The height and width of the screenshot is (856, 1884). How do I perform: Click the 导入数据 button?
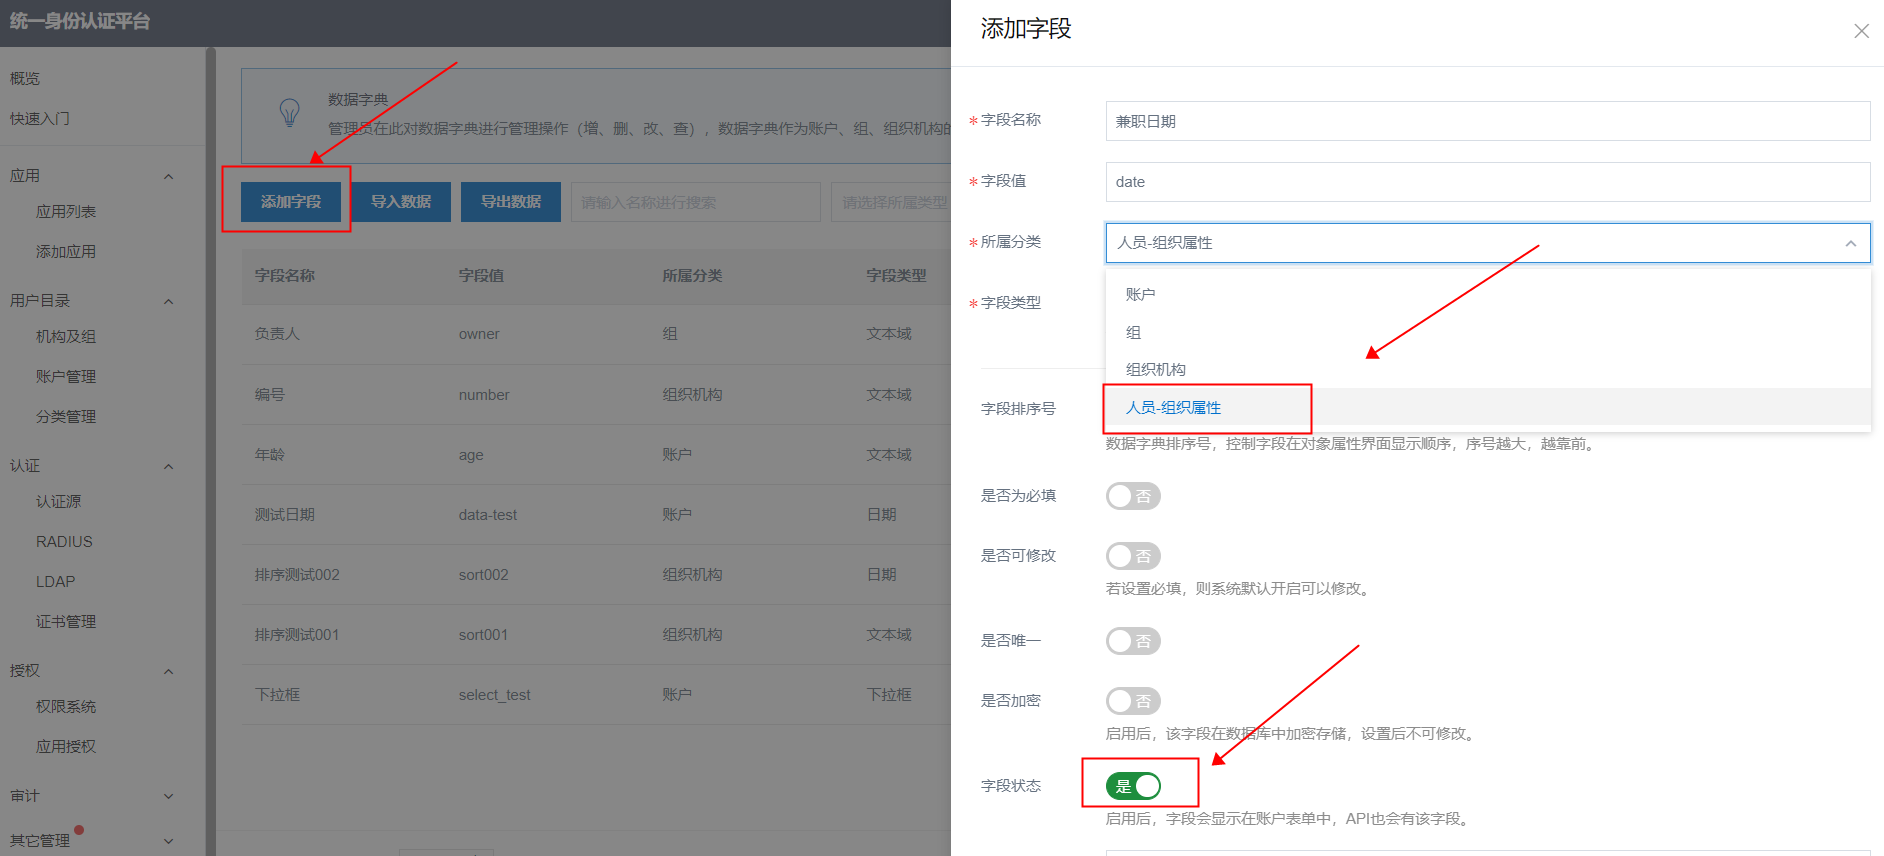pyautogui.click(x=401, y=202)
